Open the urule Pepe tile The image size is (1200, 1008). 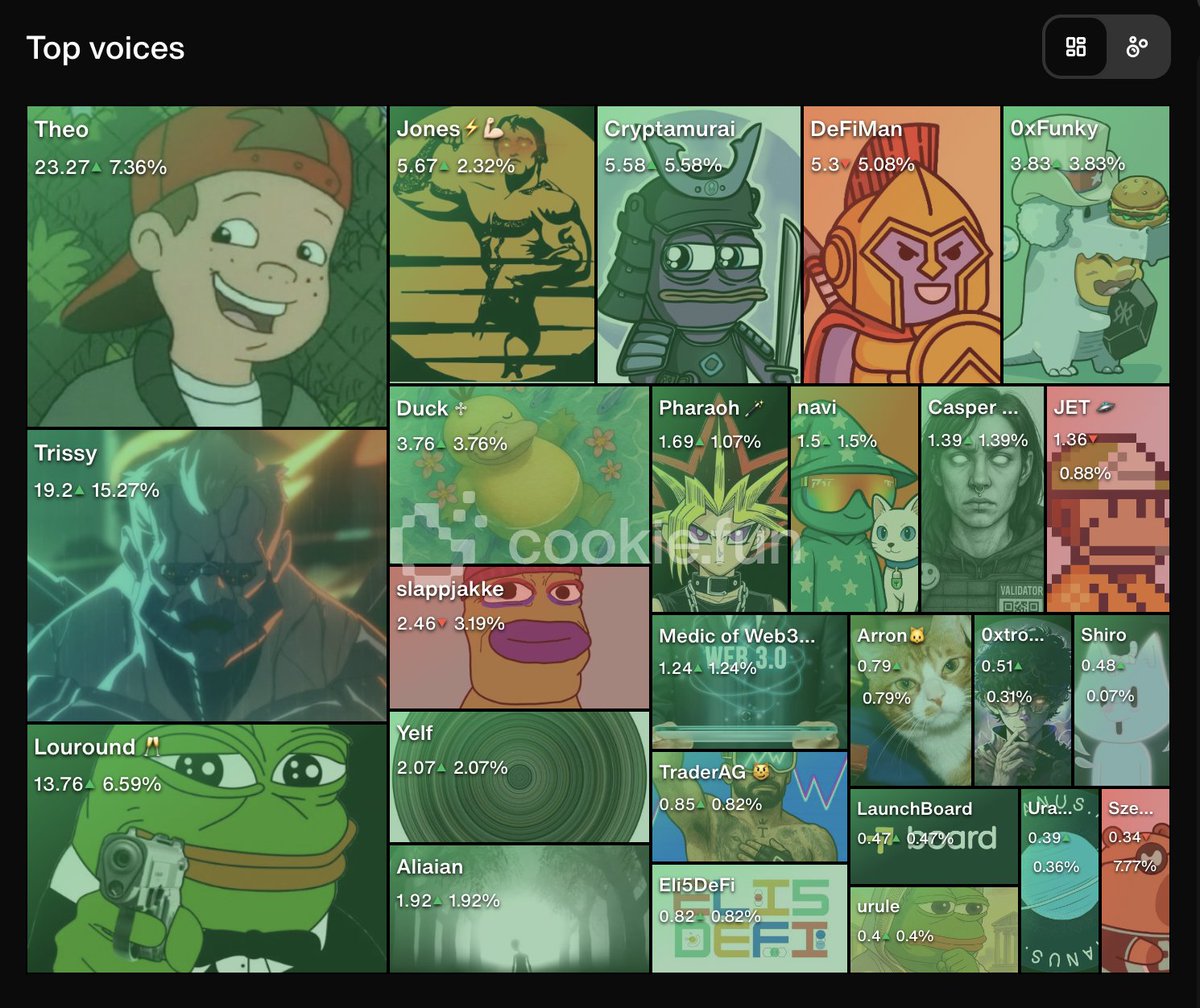click(x=934, y=930)
